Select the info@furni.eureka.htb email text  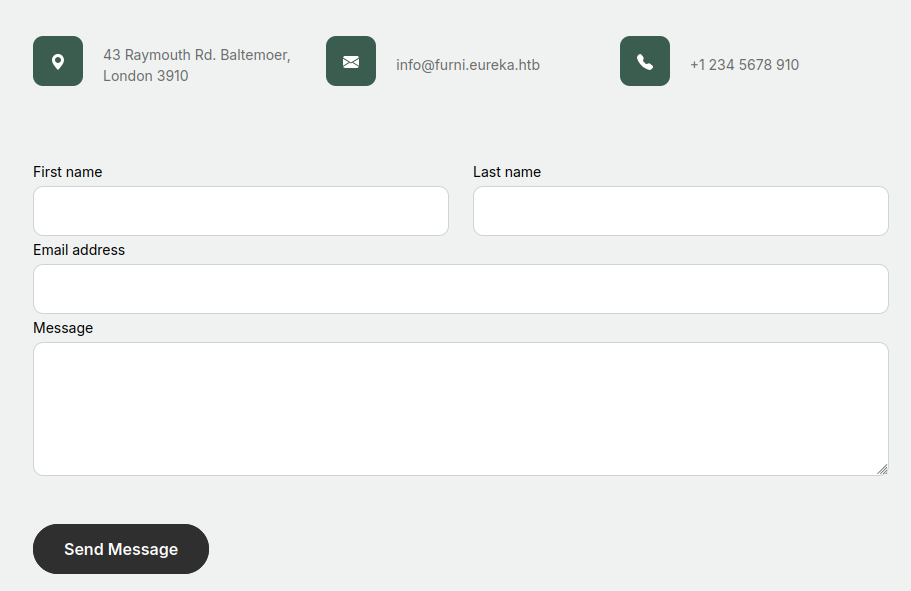(x=467, y=65)
